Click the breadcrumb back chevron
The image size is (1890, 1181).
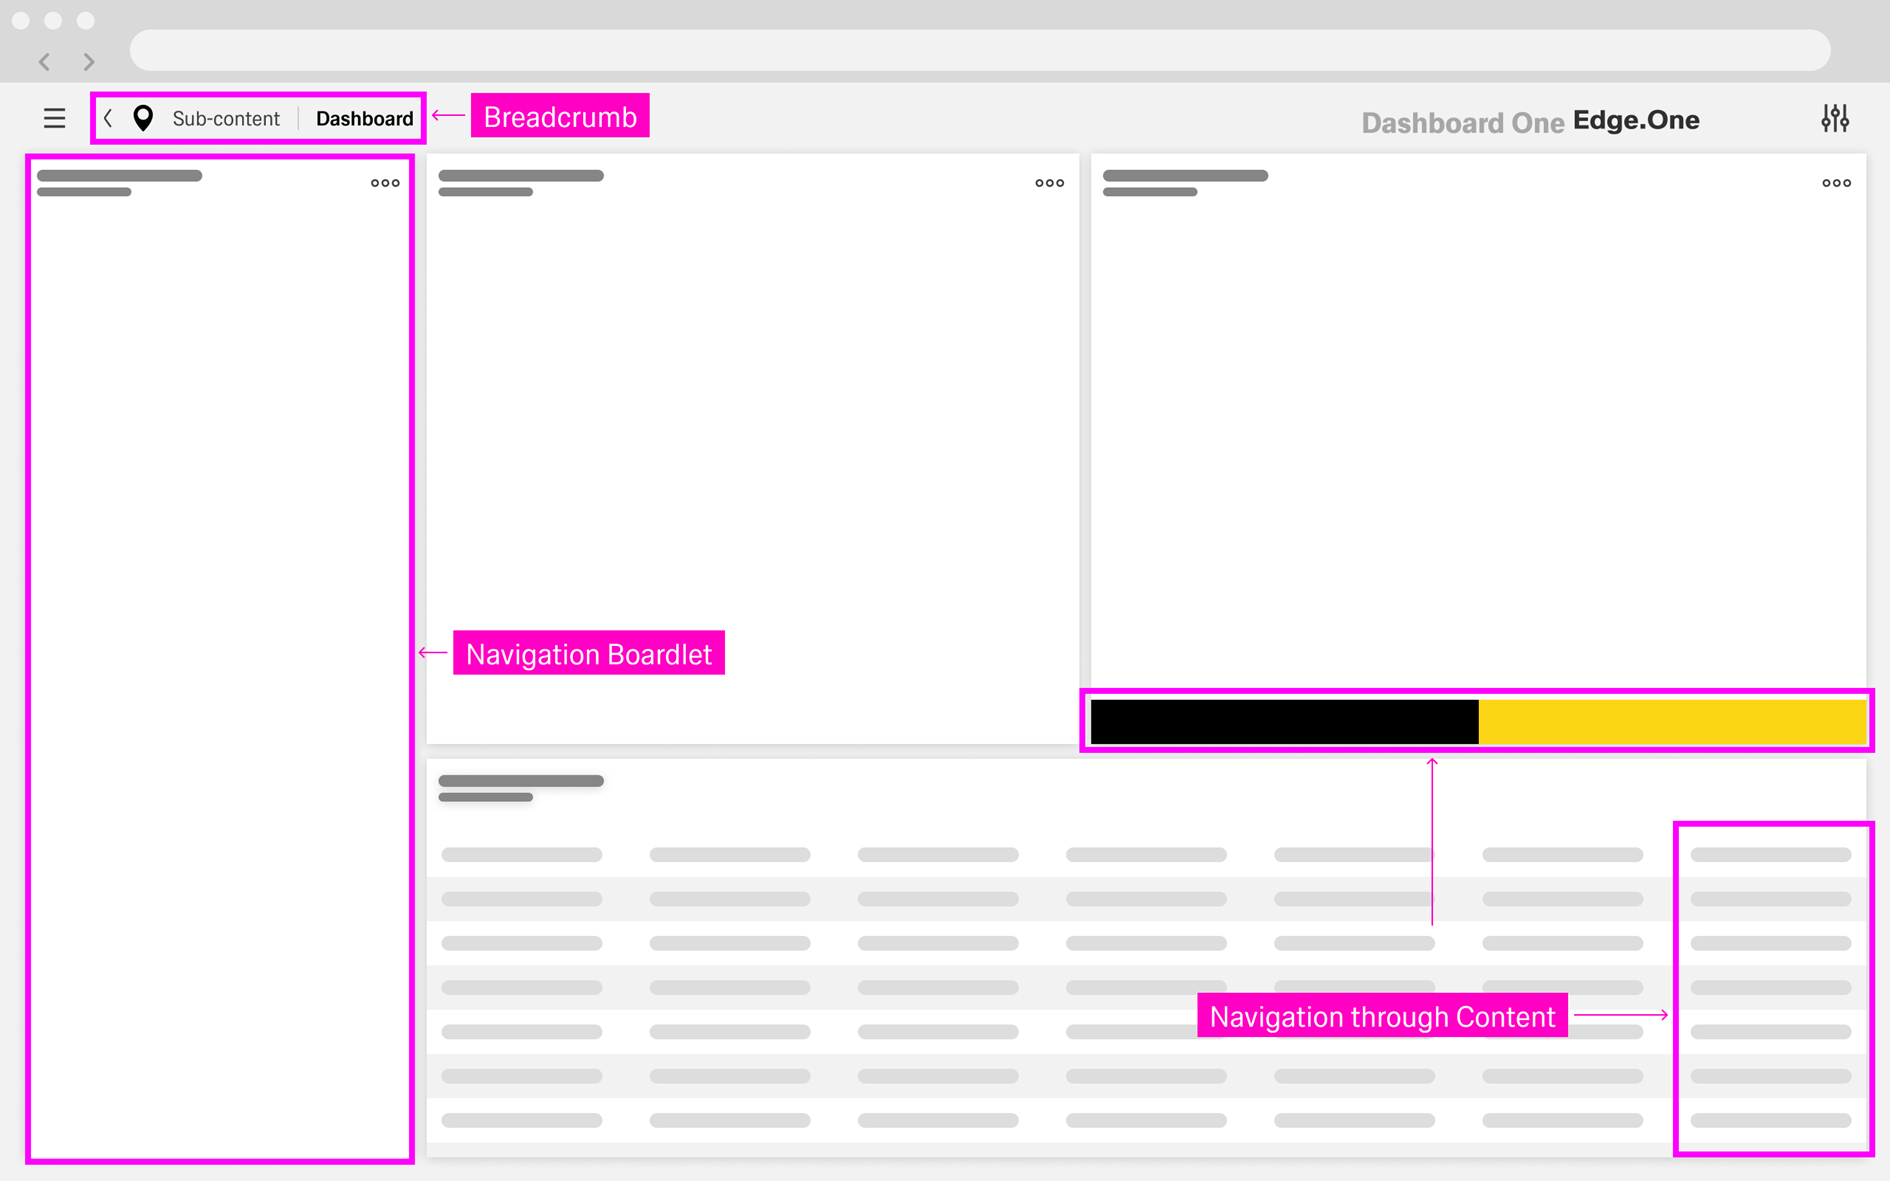pyautogui.click(x=108, y=118)
